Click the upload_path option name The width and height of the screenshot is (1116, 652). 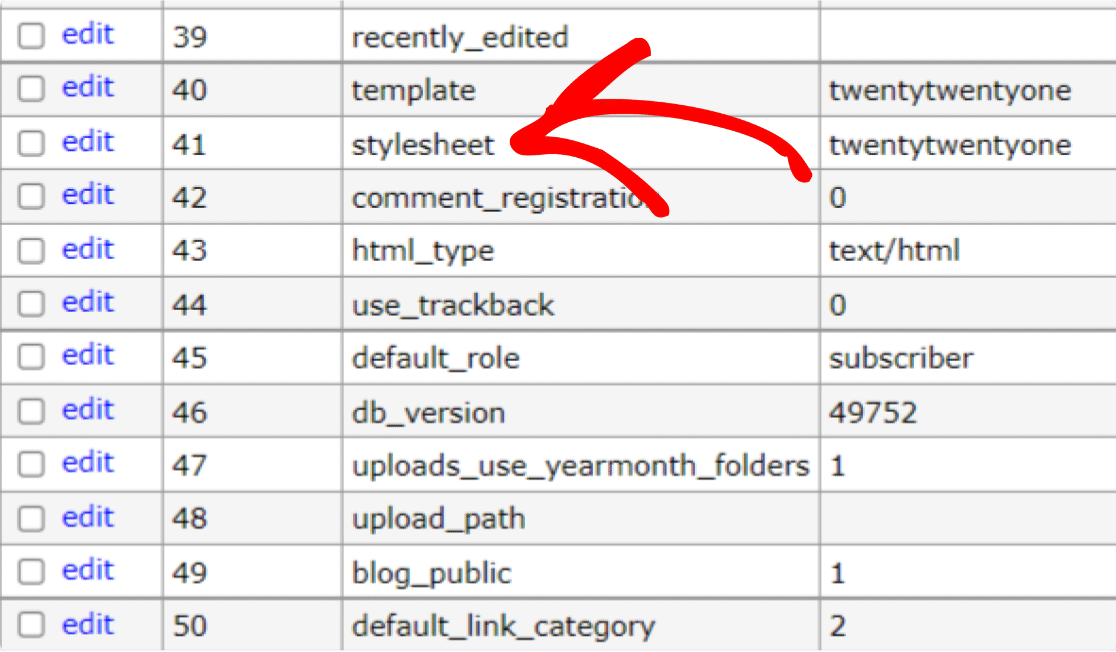pyautogui.click(x=438, y=520)
